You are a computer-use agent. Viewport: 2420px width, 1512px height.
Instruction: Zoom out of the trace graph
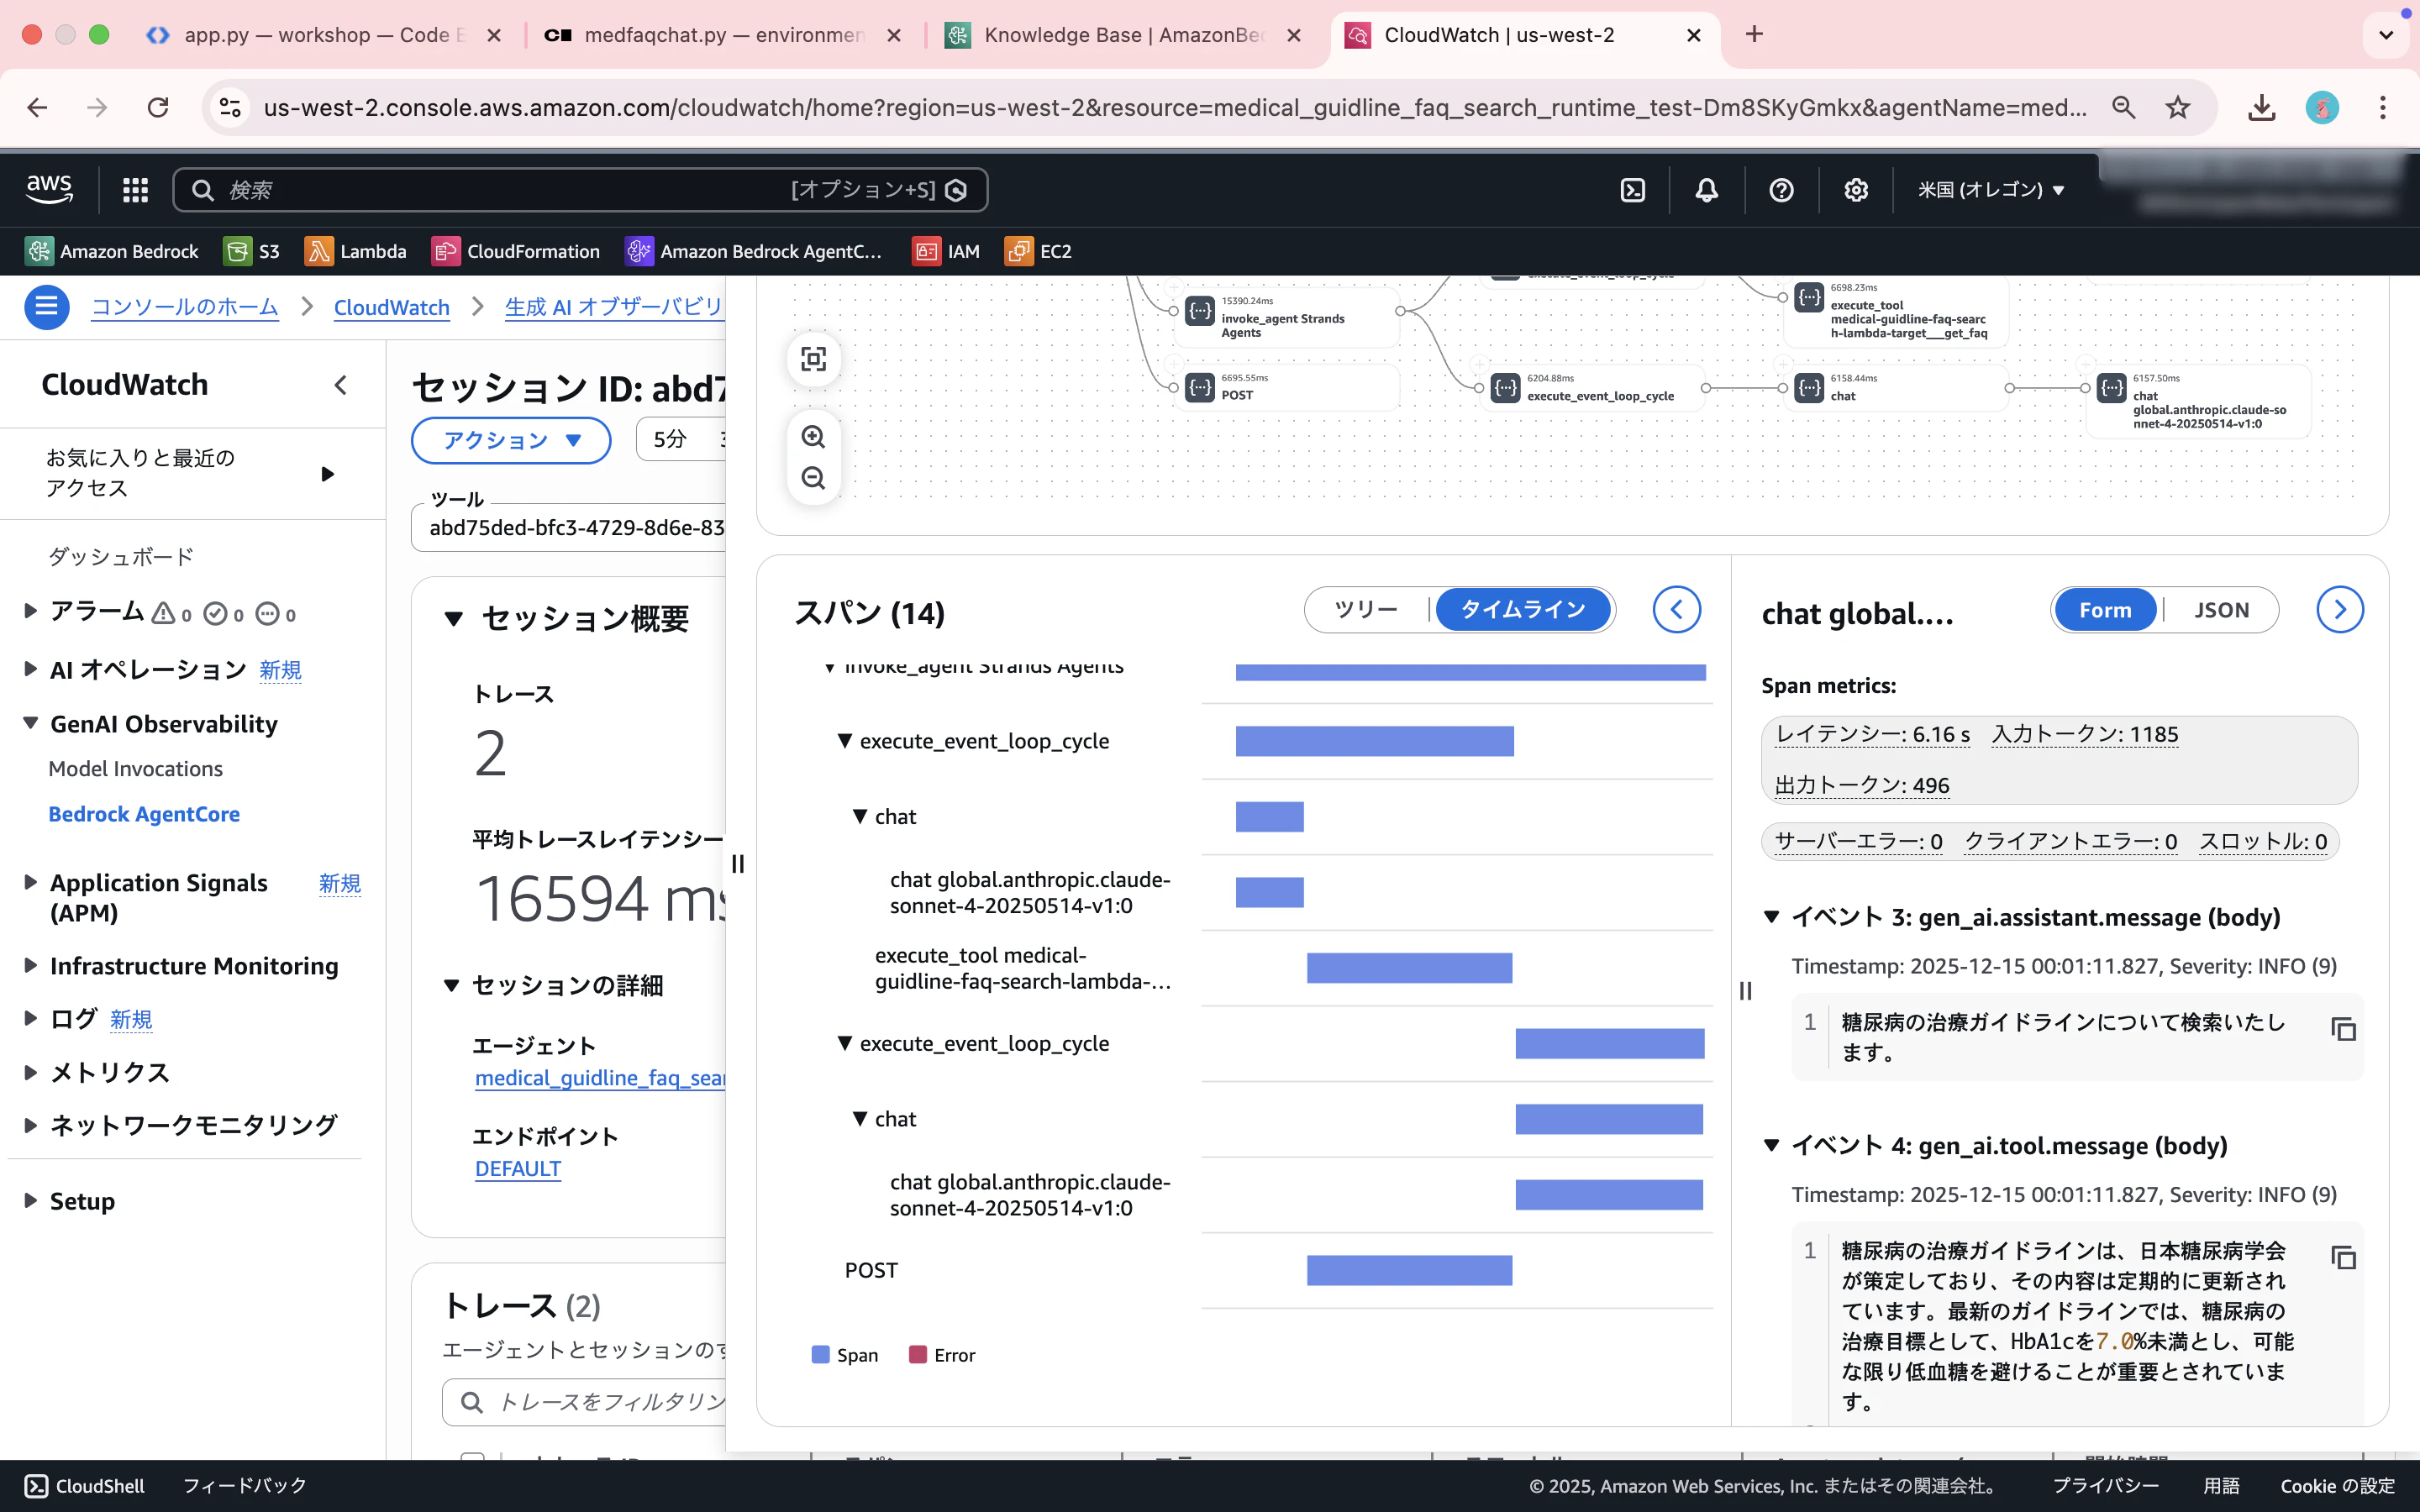click(814, 478)
